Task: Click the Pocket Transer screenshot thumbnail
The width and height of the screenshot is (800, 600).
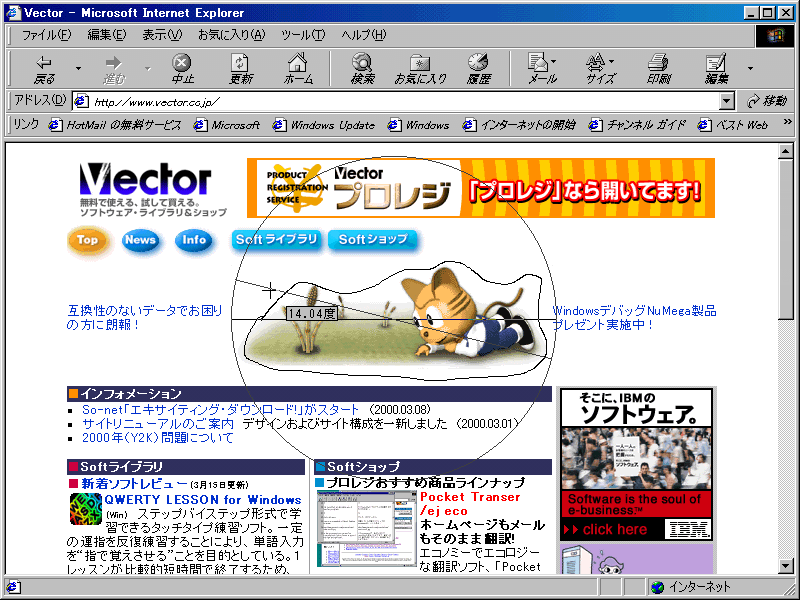Action: (x=366, y=528)
